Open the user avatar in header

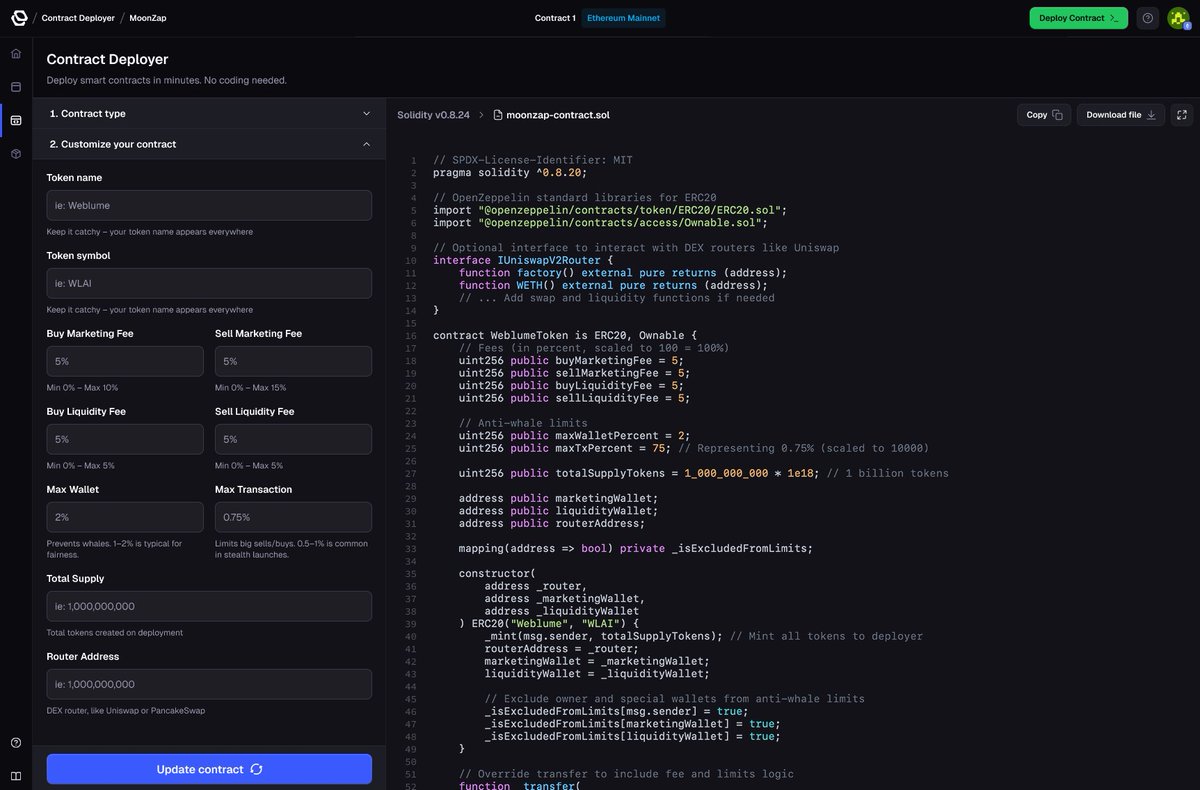pyautogui.click(x=1178, y=18)
